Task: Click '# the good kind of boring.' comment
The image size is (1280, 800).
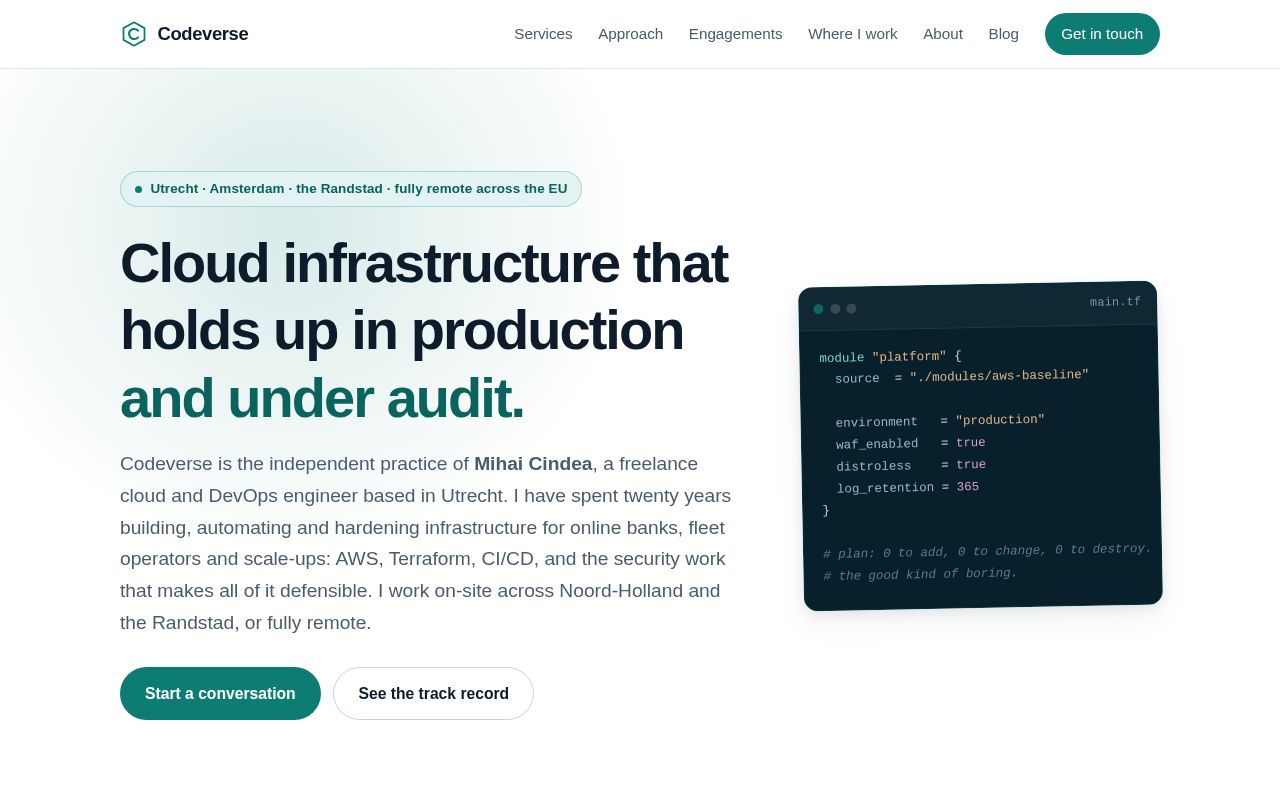Action: pos(920,574)
